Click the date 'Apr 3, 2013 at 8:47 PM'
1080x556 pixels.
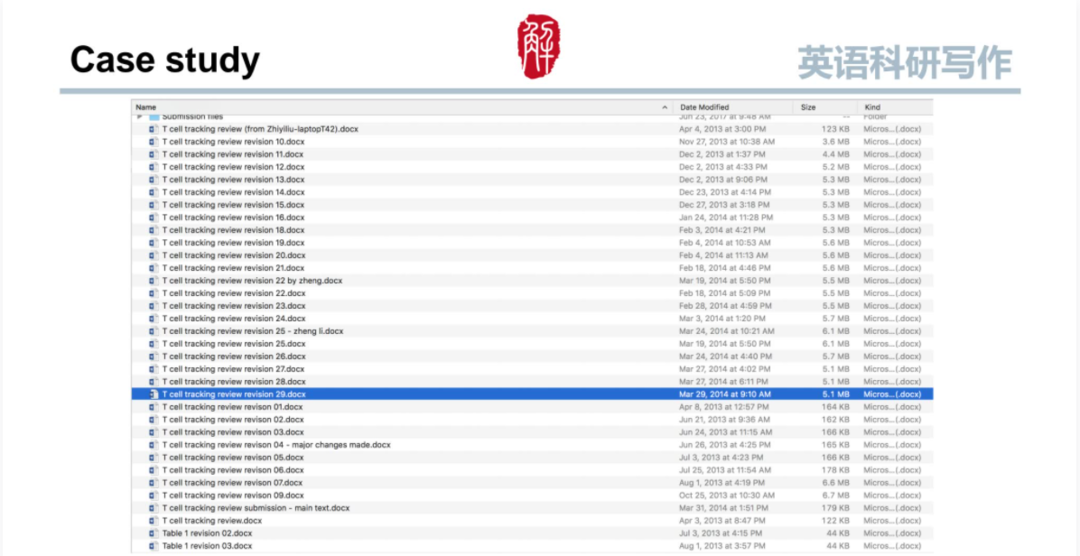(720, 521)
